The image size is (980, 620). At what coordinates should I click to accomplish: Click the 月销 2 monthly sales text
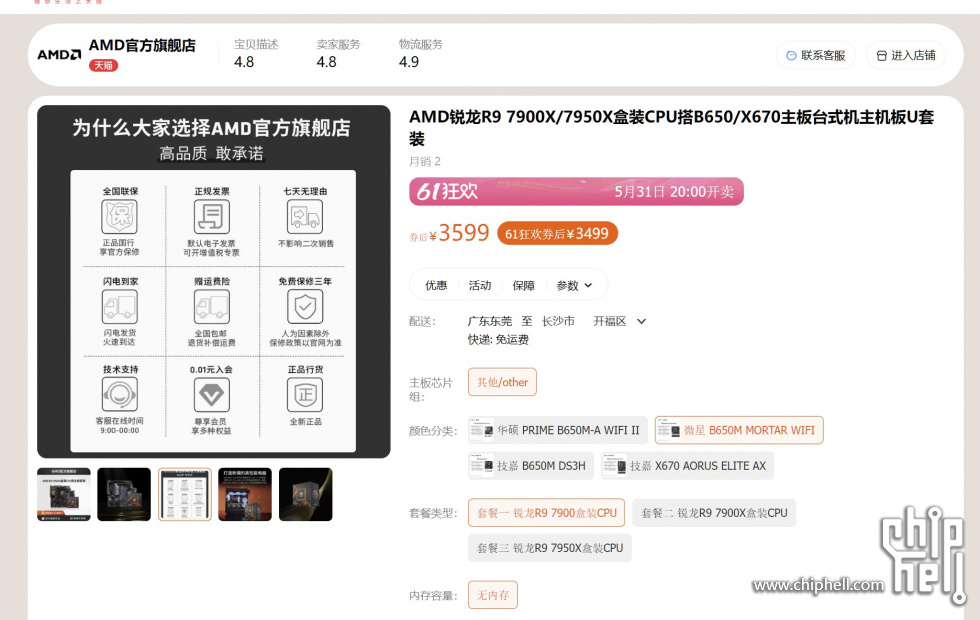tap(425, 161)
